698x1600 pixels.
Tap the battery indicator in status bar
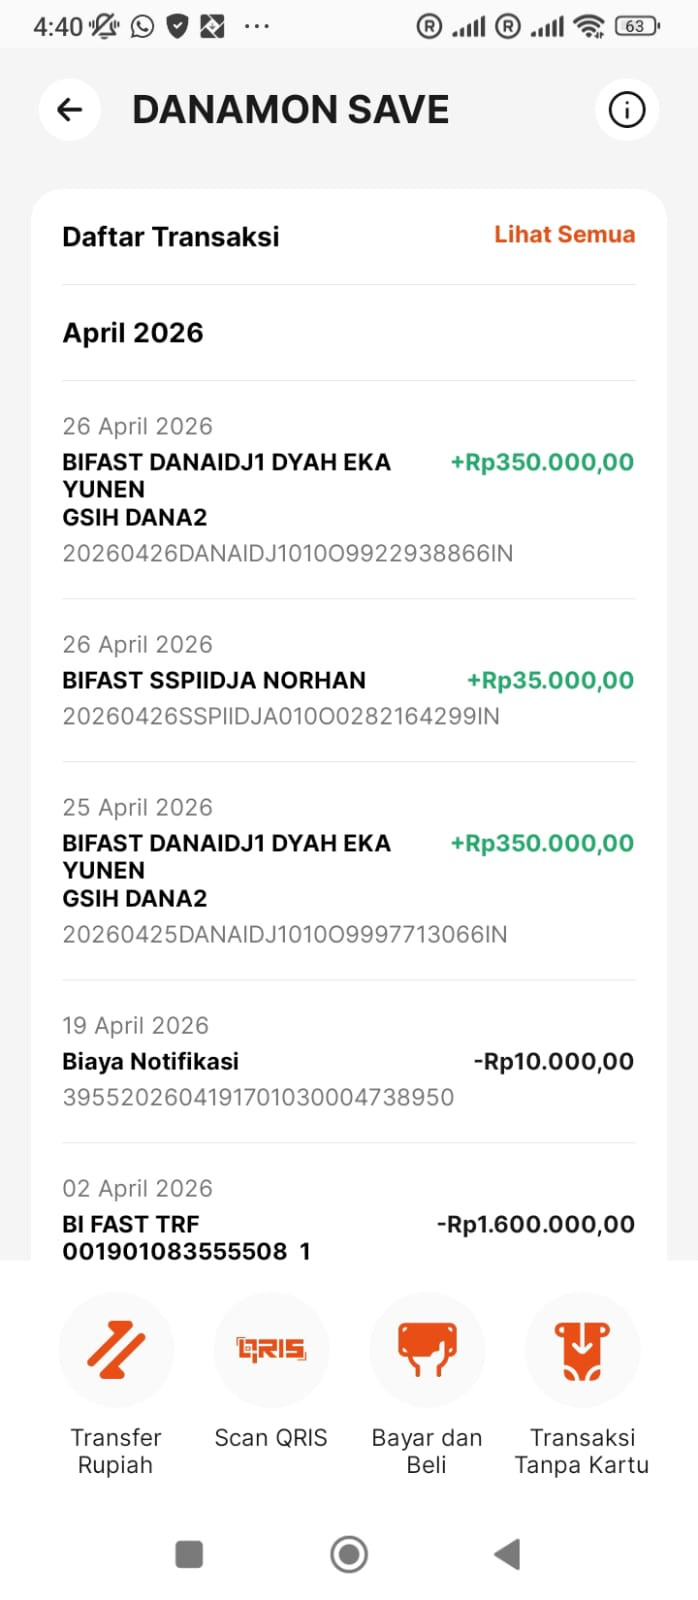pyautogui.click(x=637, y=26)
